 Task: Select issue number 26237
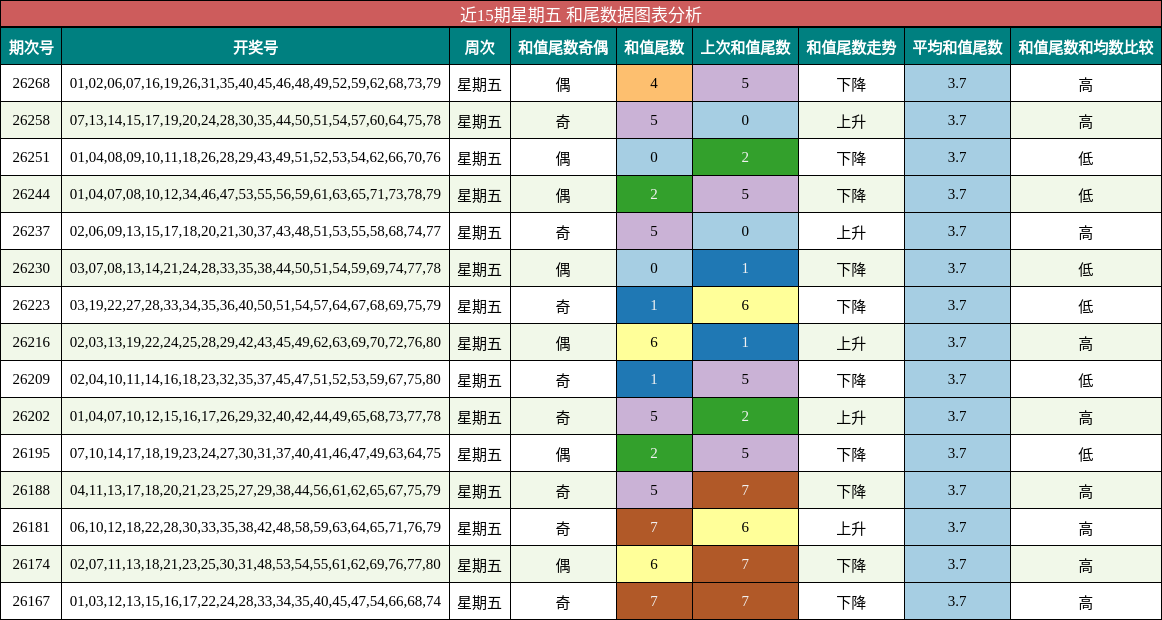31,232
